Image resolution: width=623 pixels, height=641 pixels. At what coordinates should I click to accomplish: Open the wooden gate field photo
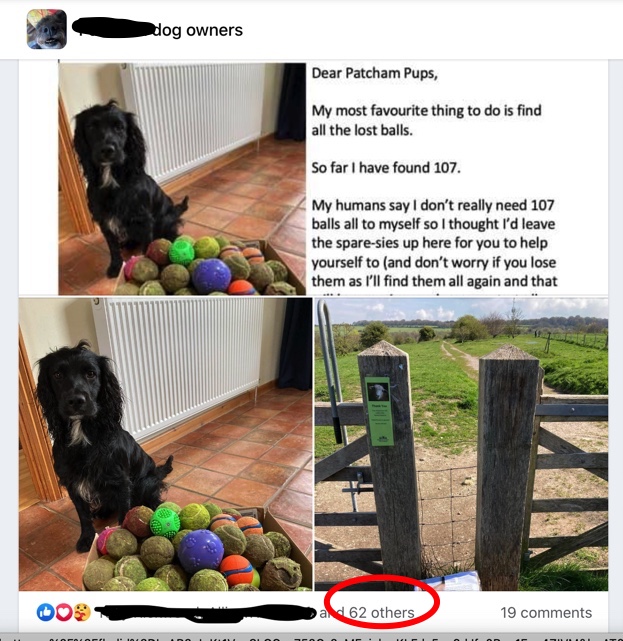[x=461, y=444]
